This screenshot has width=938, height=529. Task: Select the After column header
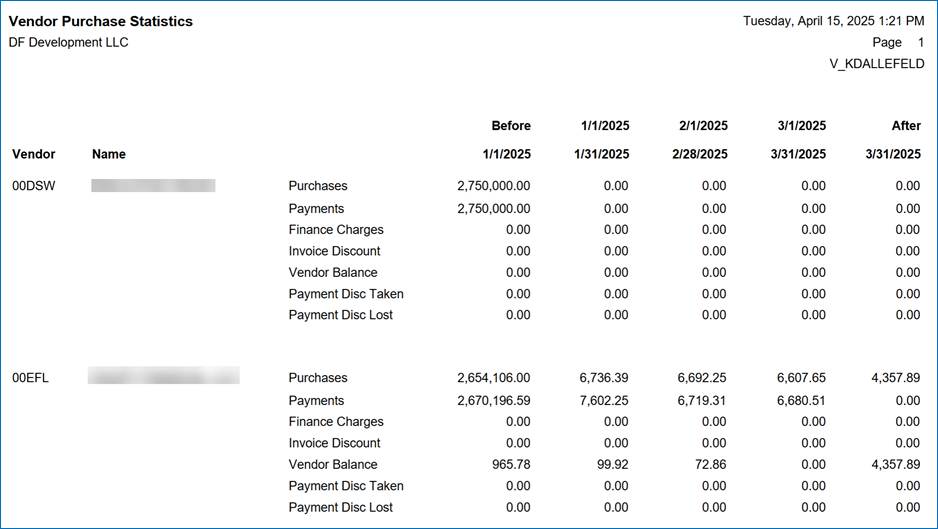(x=906, y=126)
